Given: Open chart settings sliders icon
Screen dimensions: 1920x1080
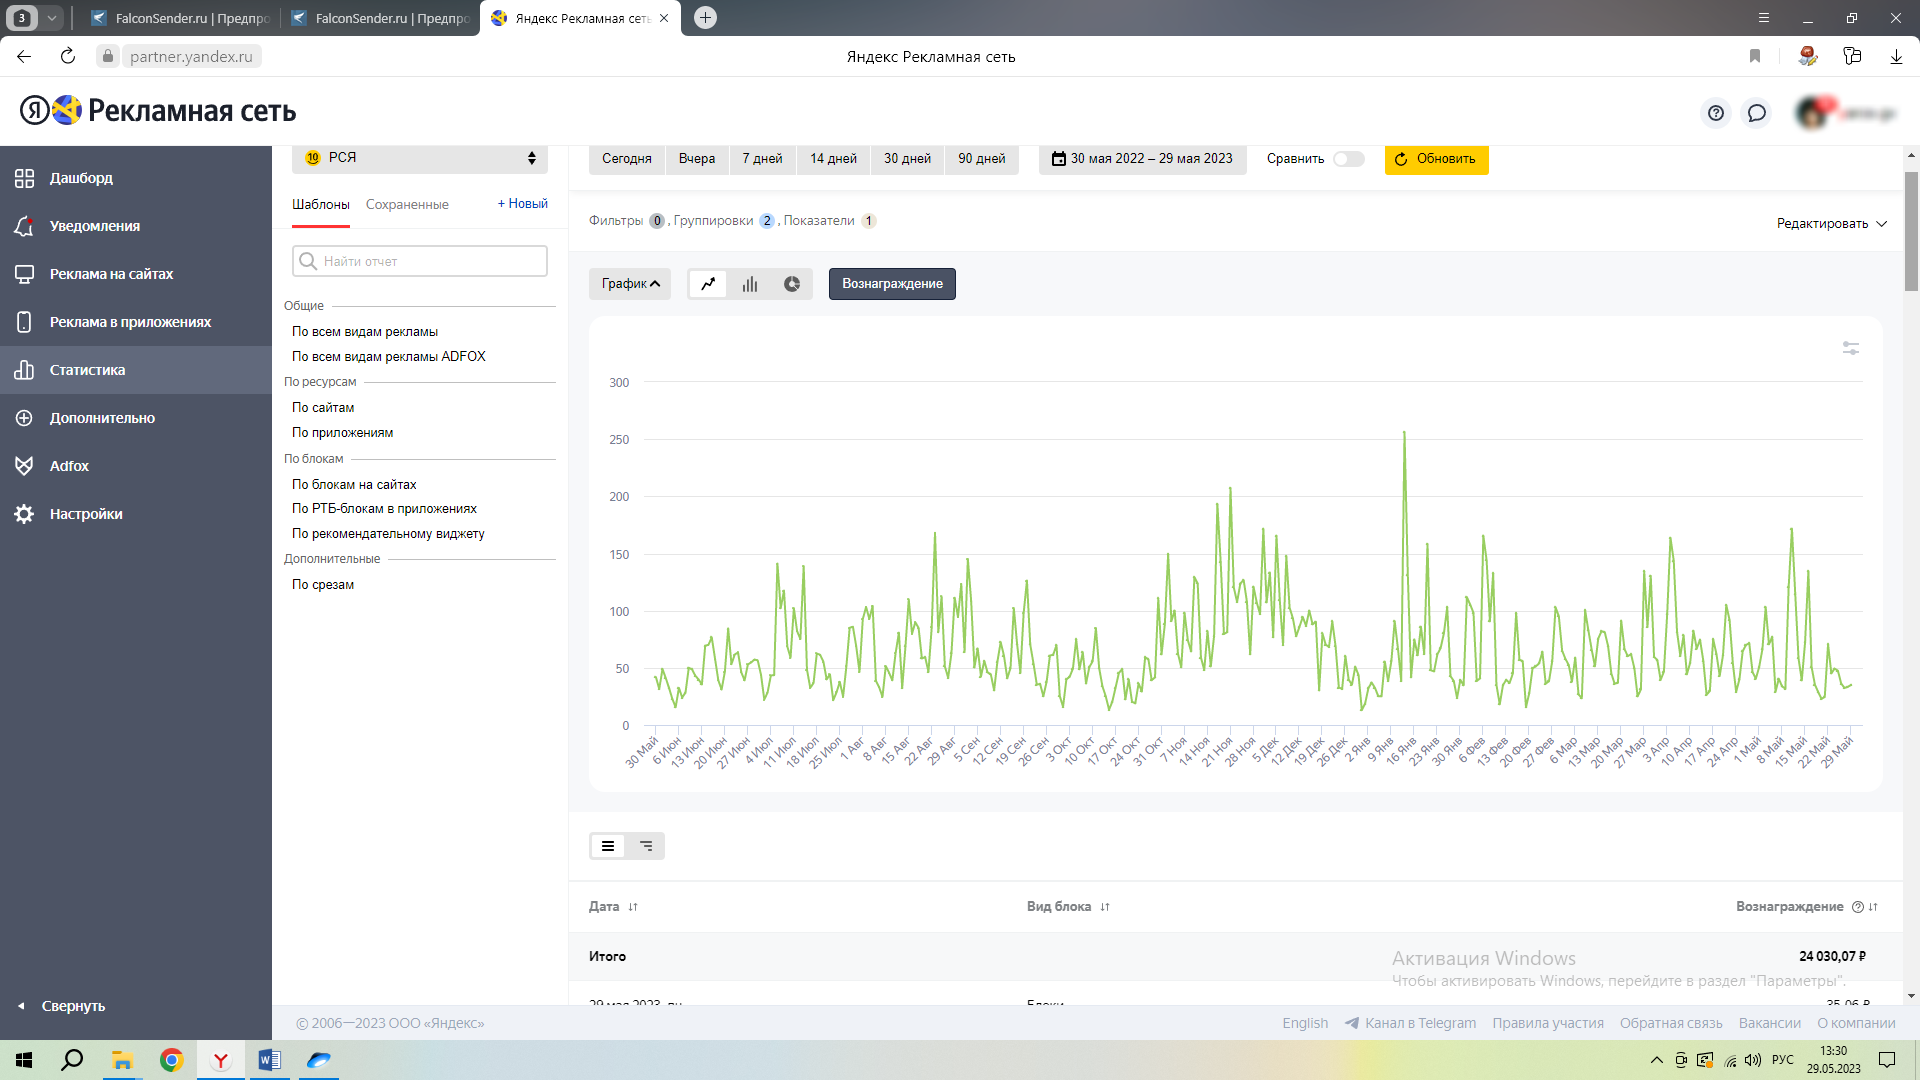Looking at the screenshot, I should coord(1851,348).
